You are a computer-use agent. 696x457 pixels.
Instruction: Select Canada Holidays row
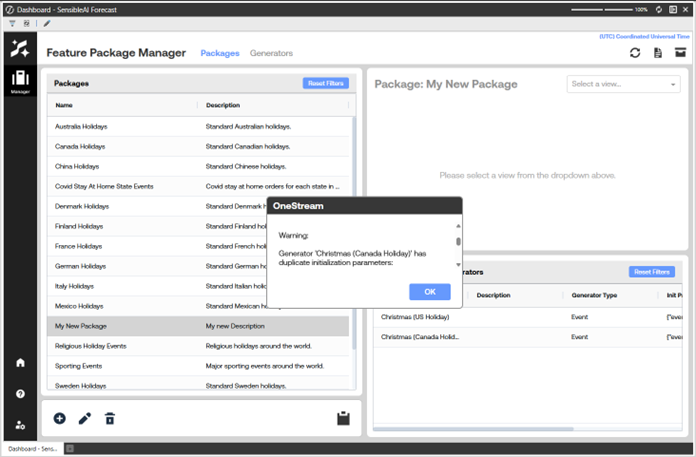pos(198,146)
